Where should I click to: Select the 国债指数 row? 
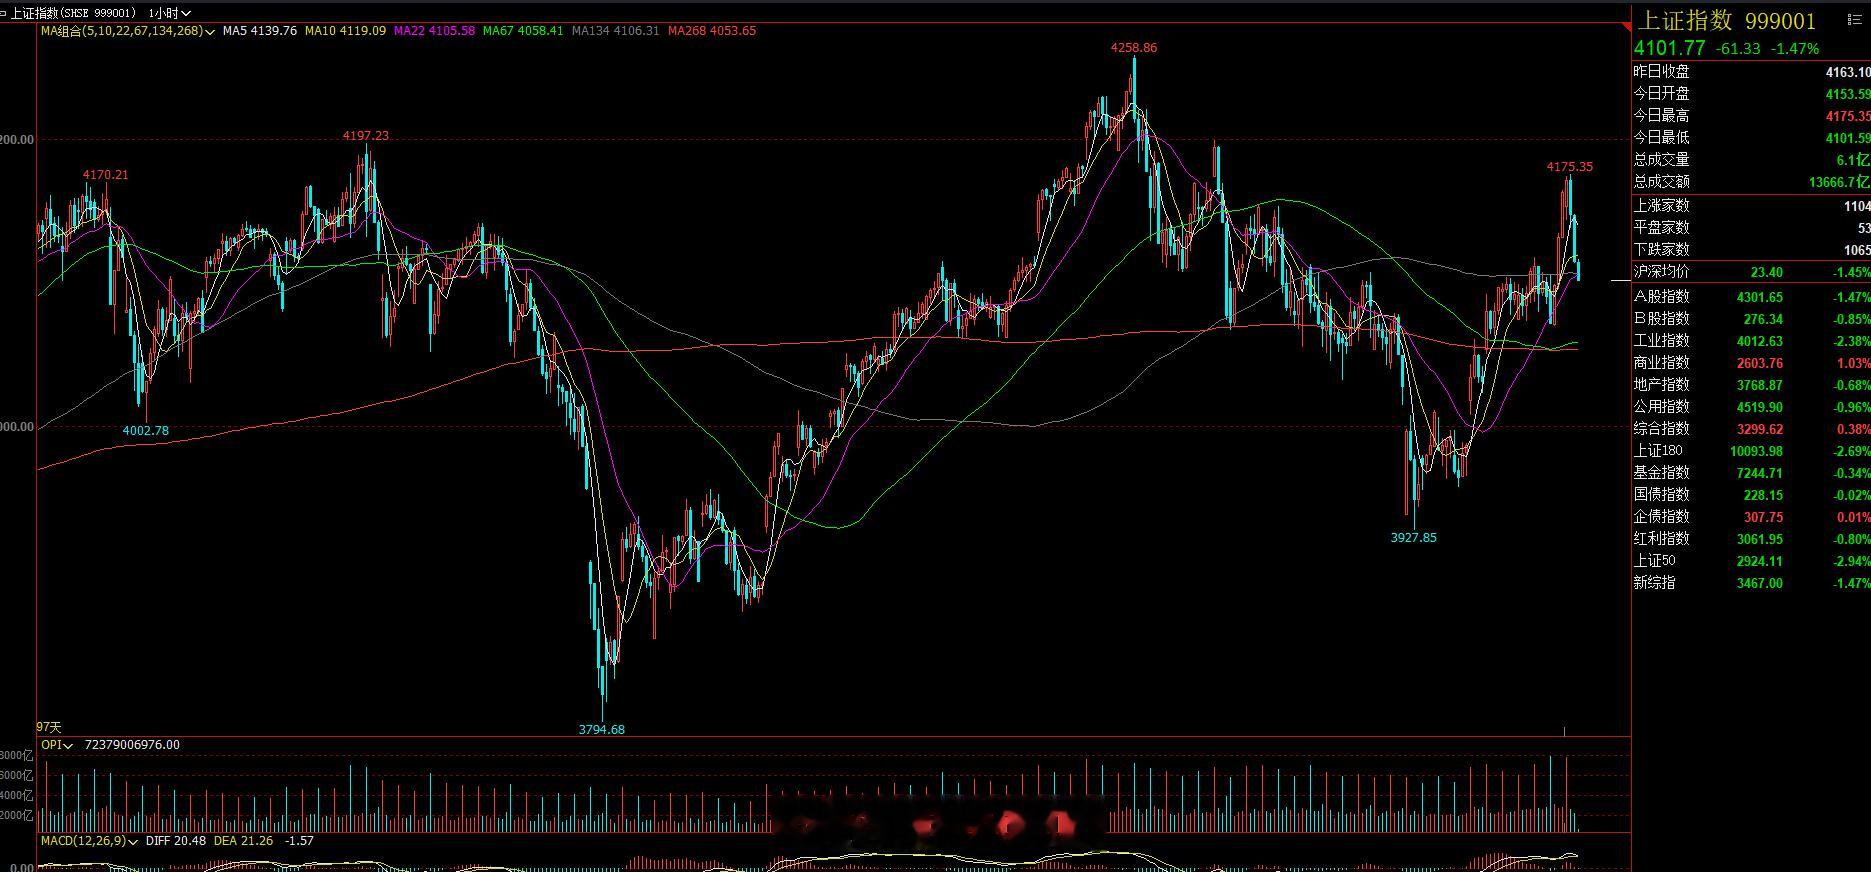point(1751,495)
